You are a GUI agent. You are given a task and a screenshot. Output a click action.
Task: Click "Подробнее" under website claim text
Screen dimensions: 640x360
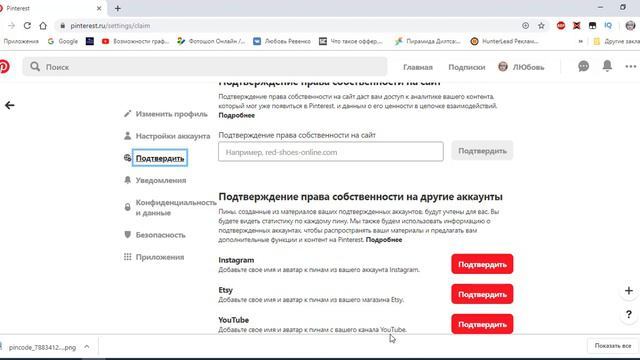[x=236, y=116]
